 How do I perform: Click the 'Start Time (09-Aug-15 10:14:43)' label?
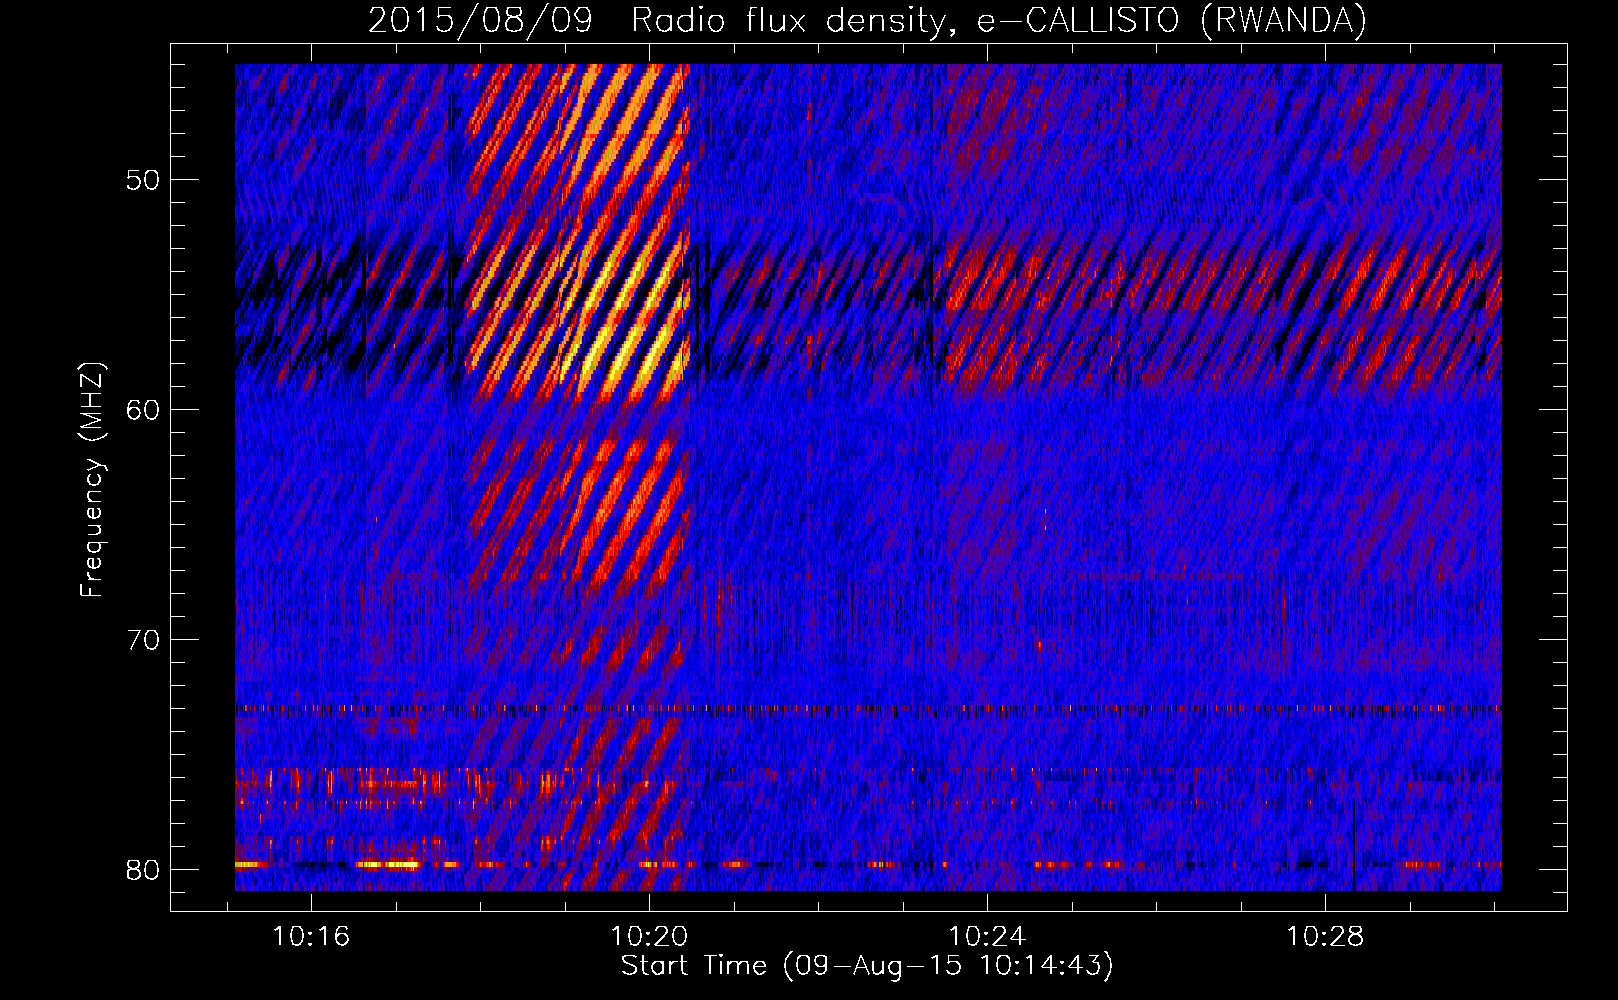pyautogui.click(x=867, y=966)
